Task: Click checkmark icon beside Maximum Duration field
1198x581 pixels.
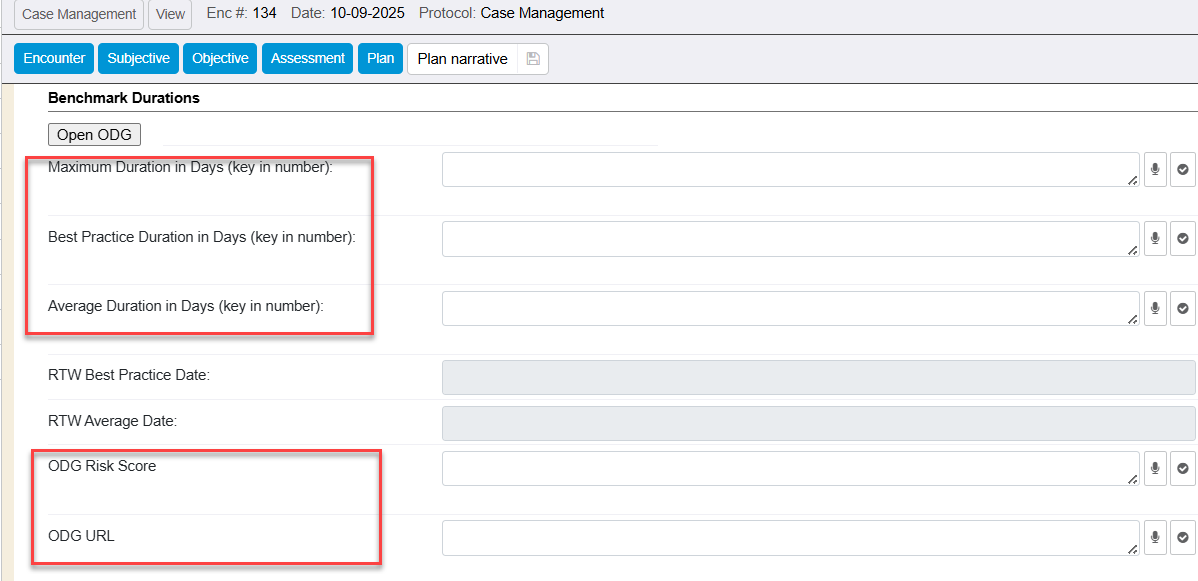Action: (x=1183, y=170)
